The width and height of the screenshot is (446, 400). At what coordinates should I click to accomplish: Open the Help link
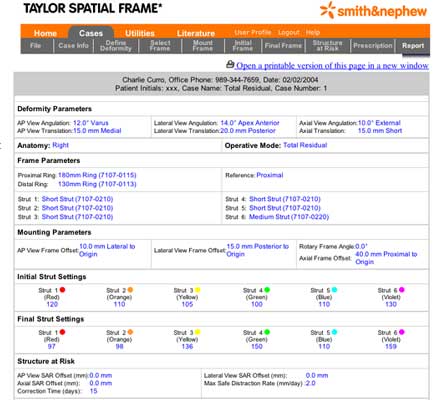[x=313, y=32]
